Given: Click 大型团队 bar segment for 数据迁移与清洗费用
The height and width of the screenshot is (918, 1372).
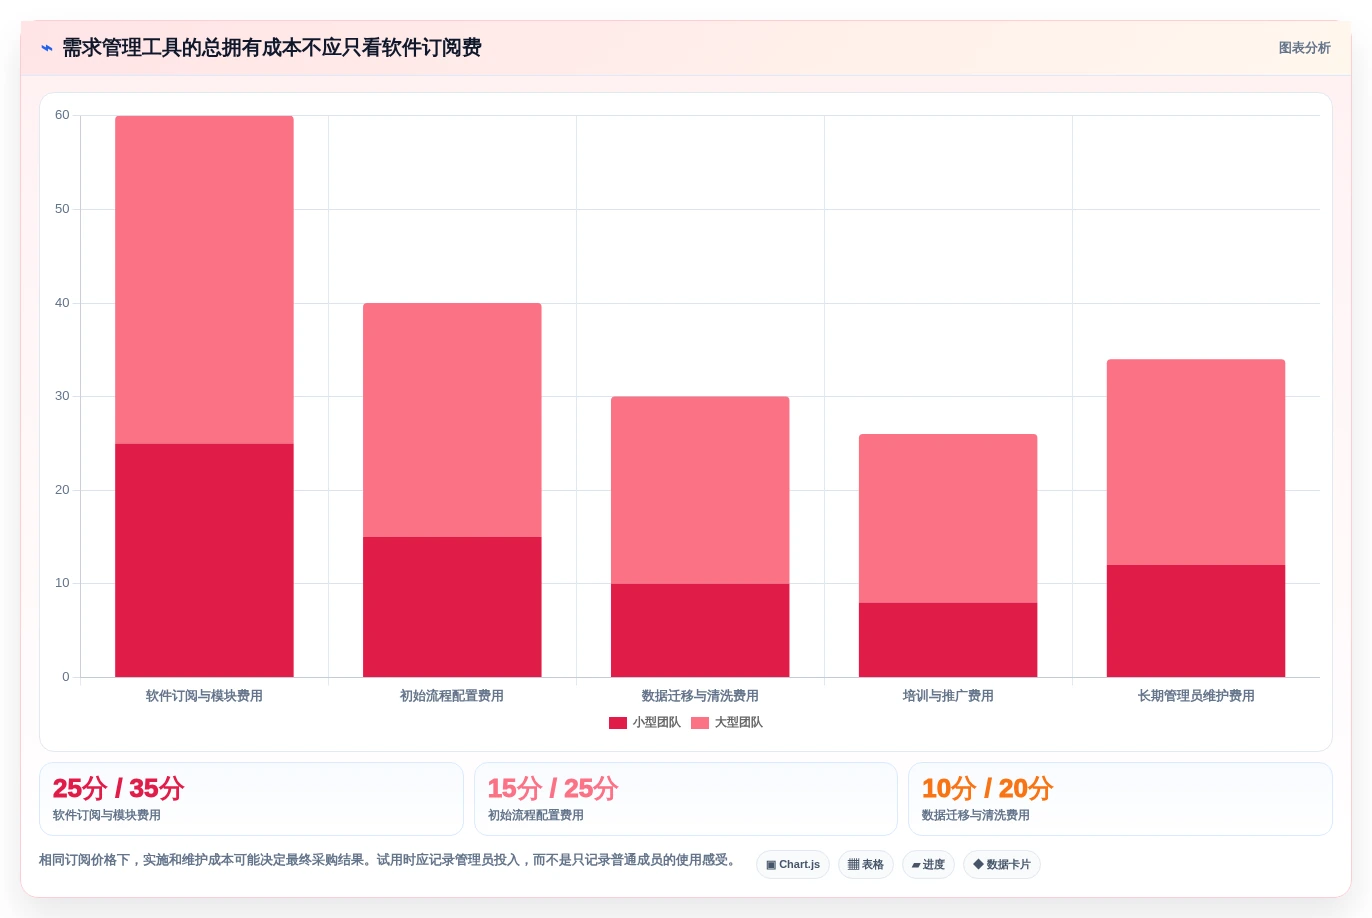Looking at the screenshot, I should pos(700,490).
